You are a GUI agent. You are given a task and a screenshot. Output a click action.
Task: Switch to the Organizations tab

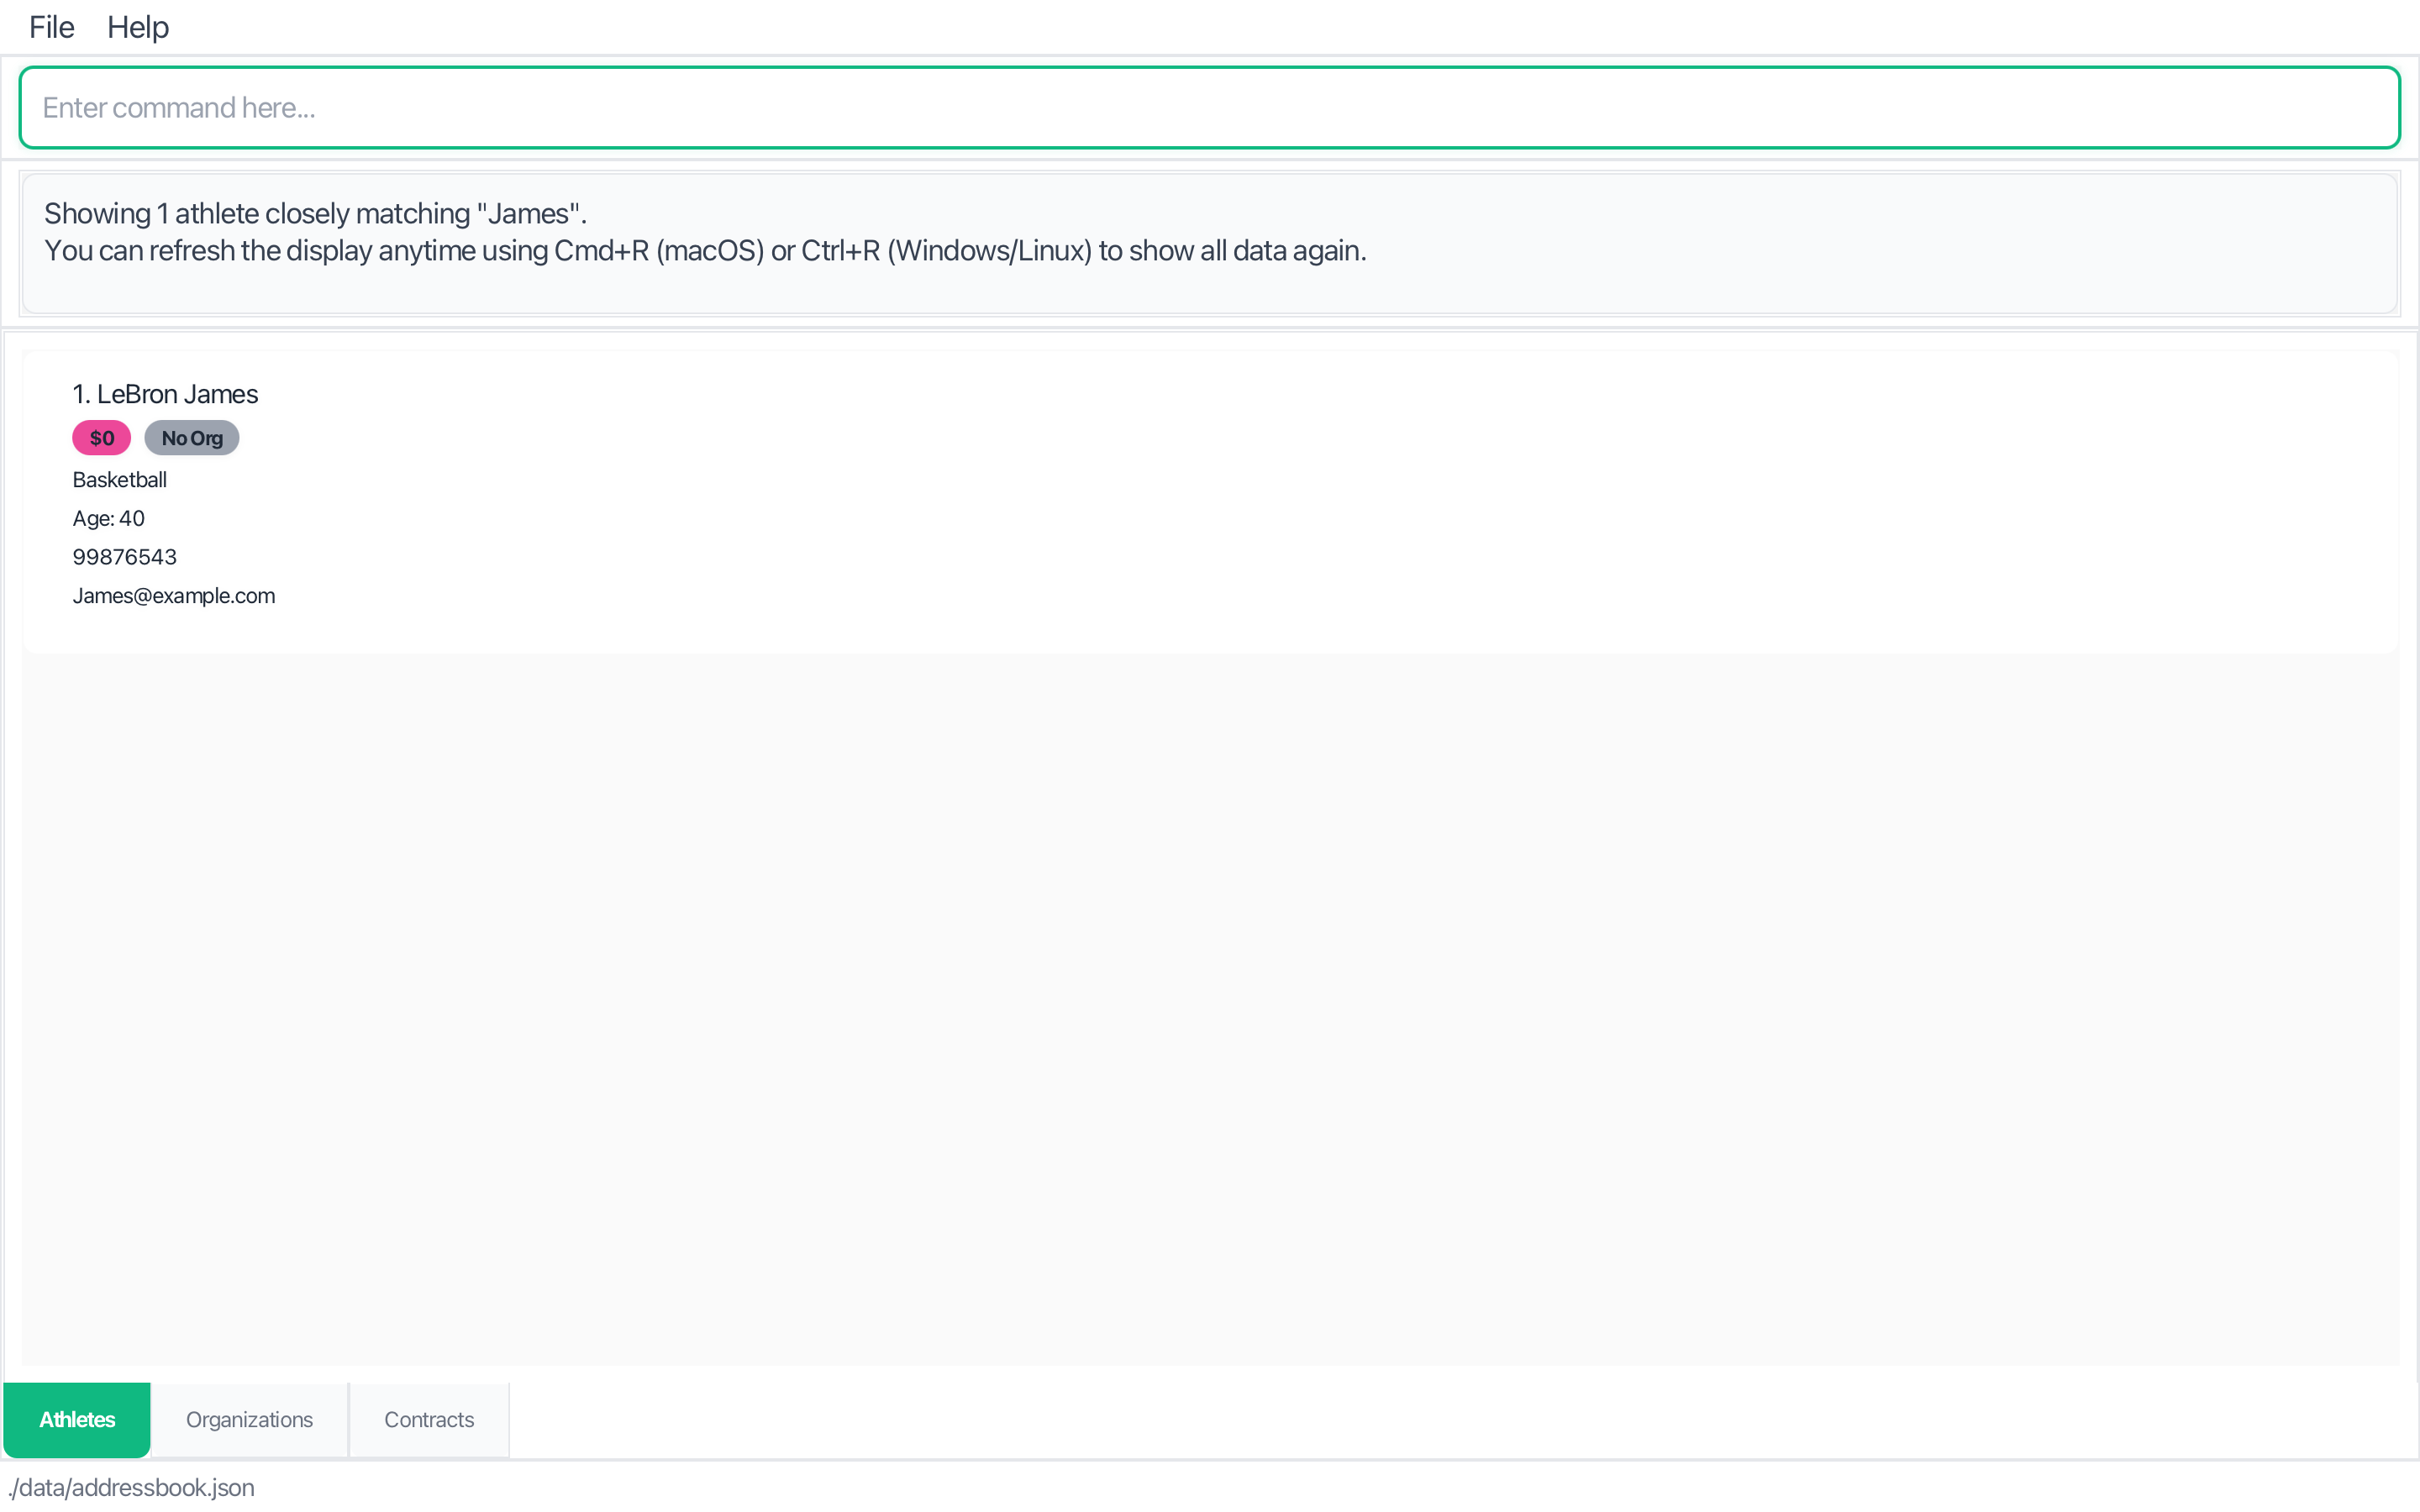(x=249, y=1419)
